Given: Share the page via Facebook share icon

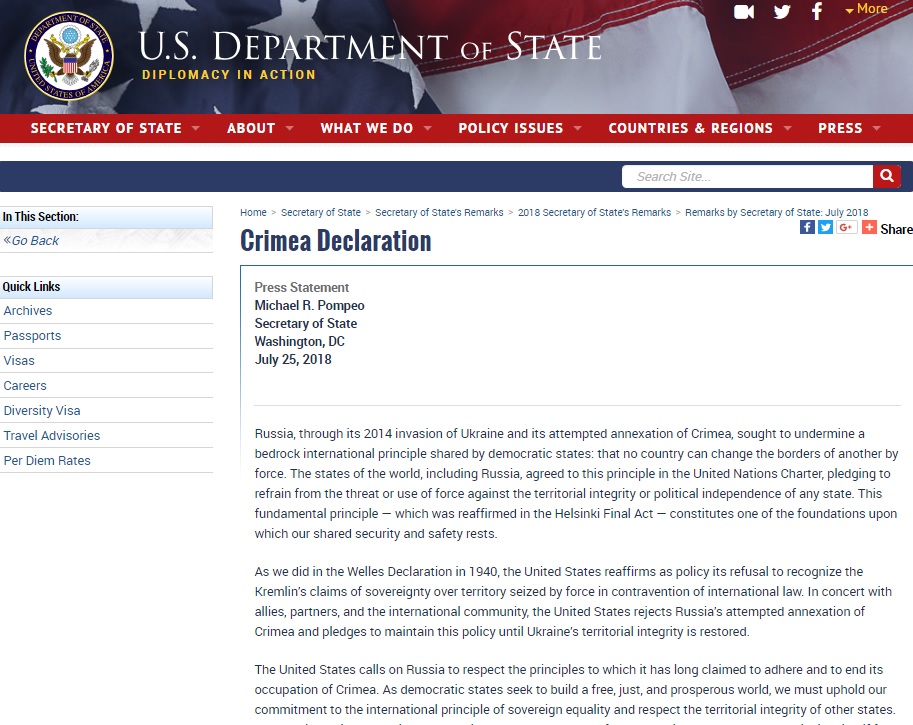Looking at the screenshot, I should pyautogui.click(x=807, y=227).
